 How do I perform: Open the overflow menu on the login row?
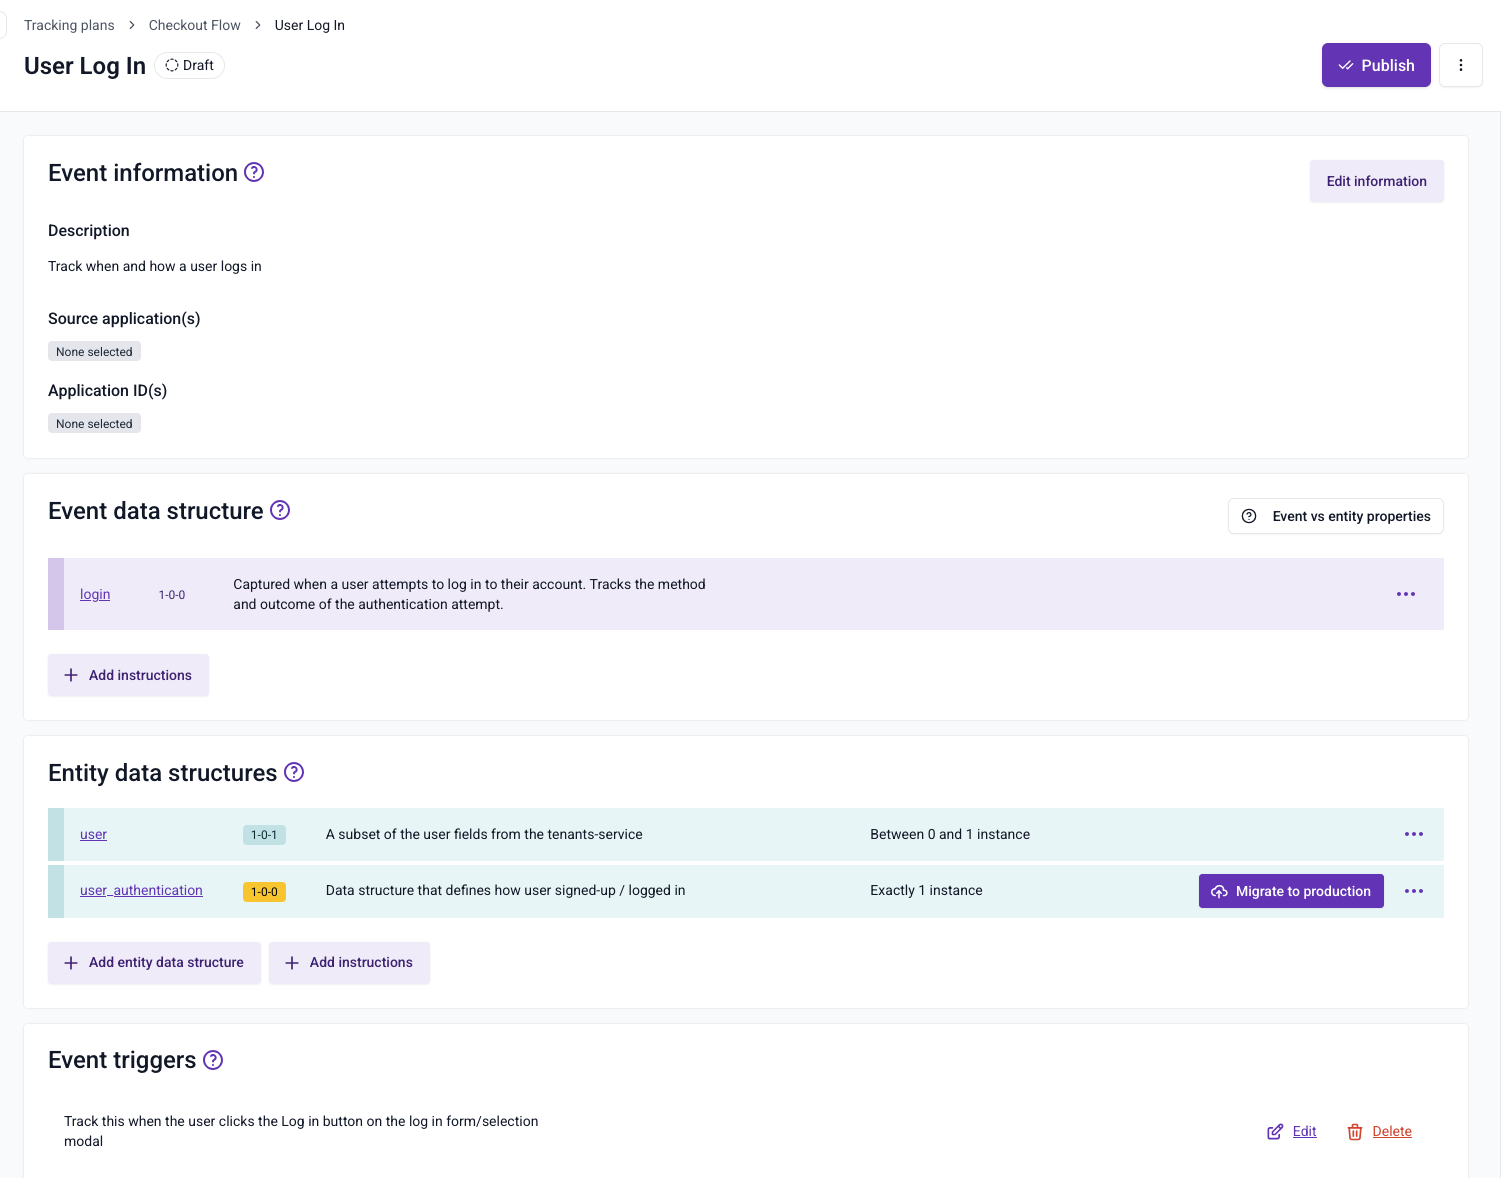1405,594
